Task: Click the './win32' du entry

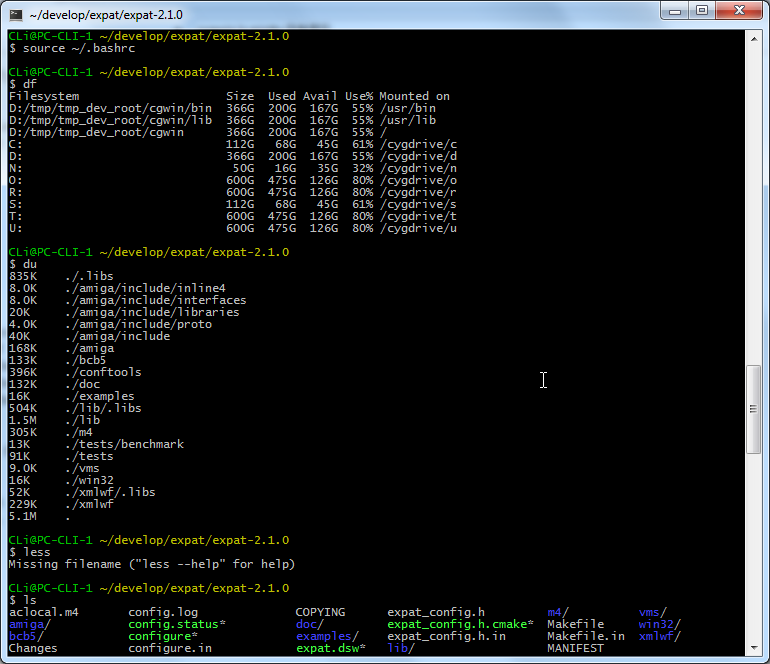Action: [89, 480]
